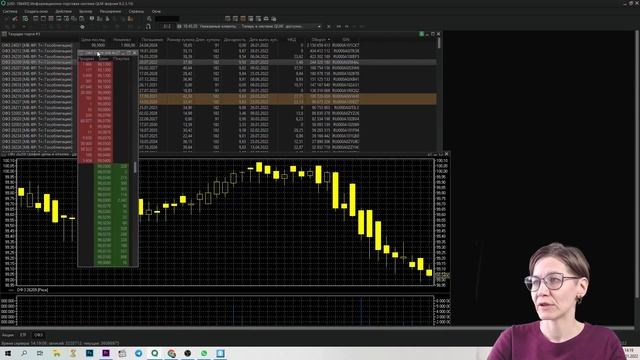Click the Размер купона column header
The image size is (640, 360).
(180, 40)
